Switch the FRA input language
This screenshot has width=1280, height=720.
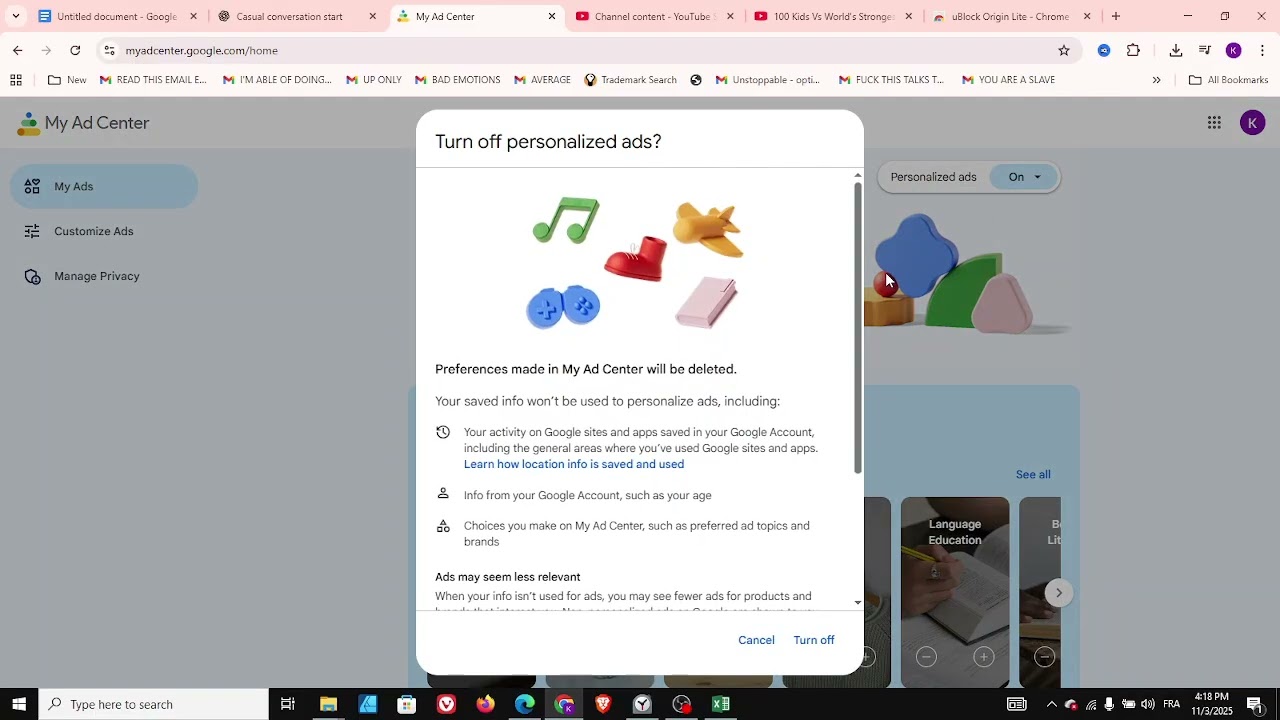(x=1172, y=704)
